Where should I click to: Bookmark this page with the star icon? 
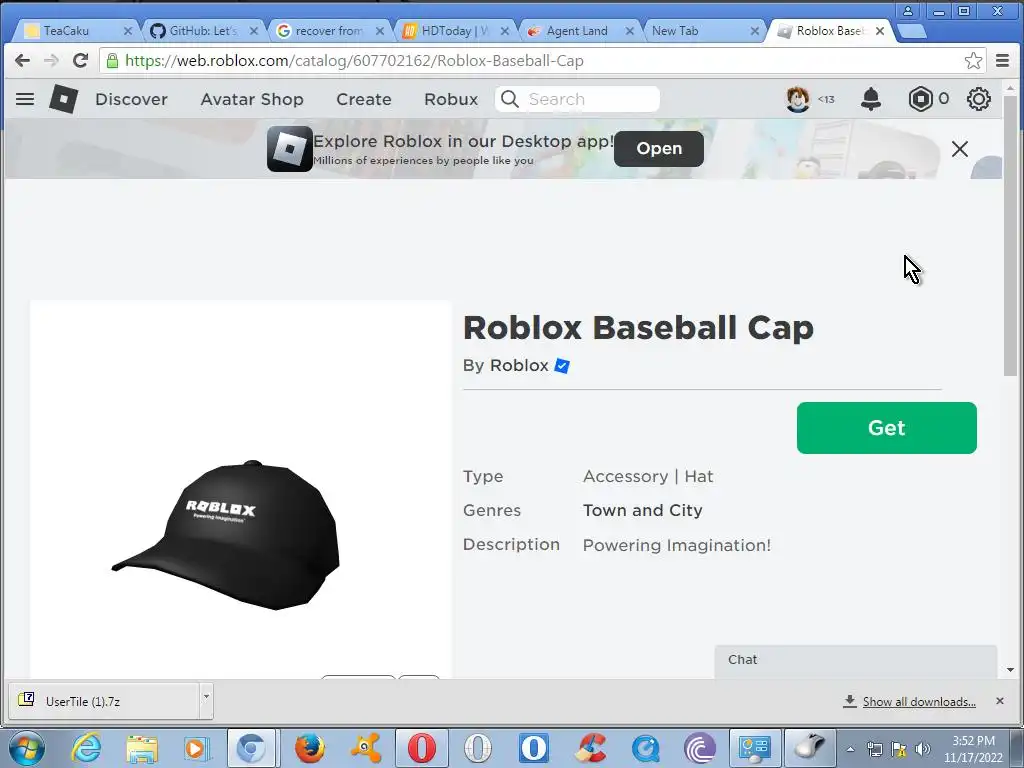tap(973, 61)
